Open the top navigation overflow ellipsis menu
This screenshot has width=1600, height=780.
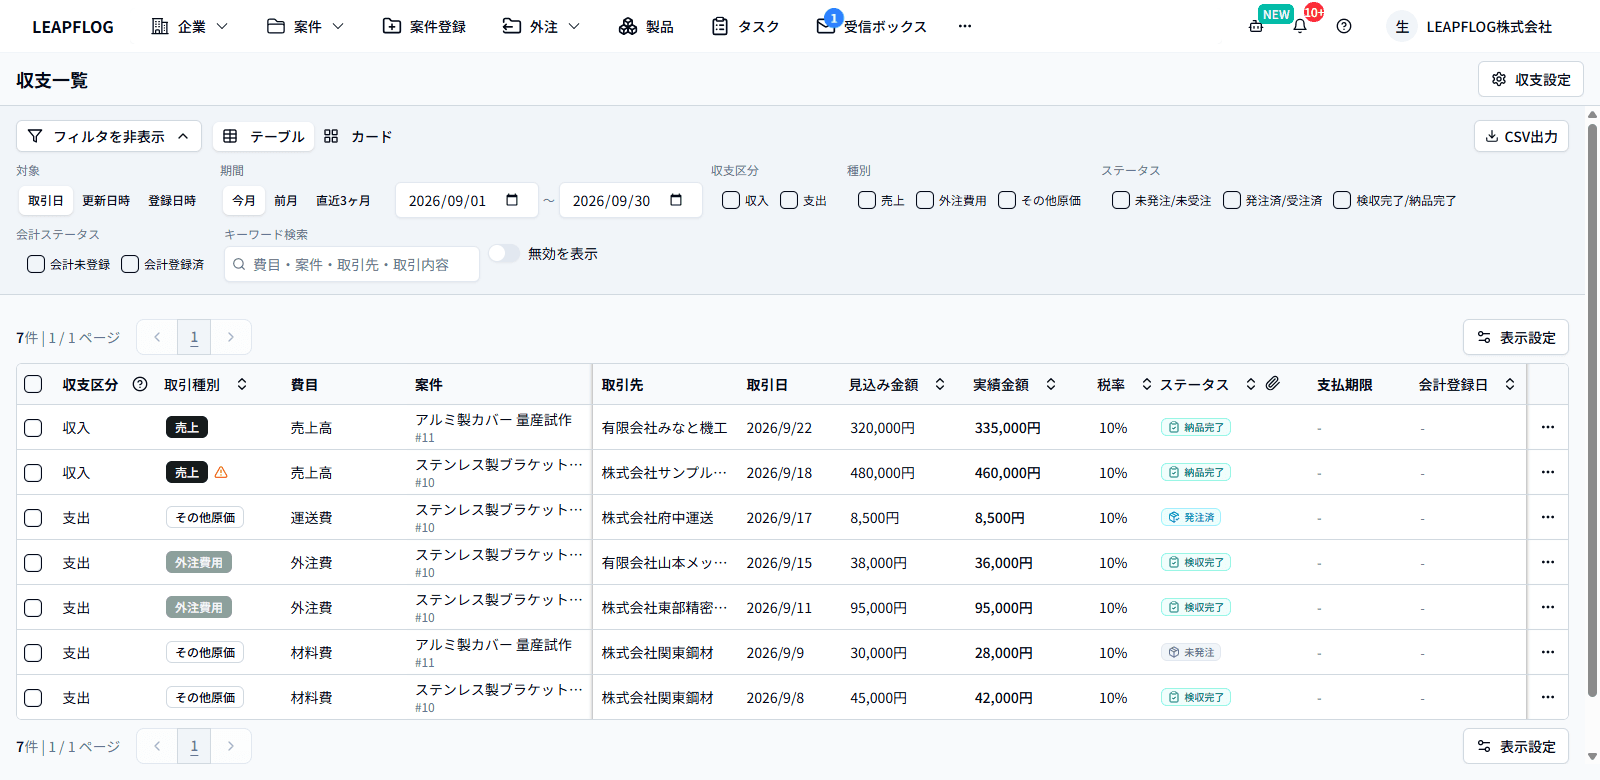pos(965,27)
